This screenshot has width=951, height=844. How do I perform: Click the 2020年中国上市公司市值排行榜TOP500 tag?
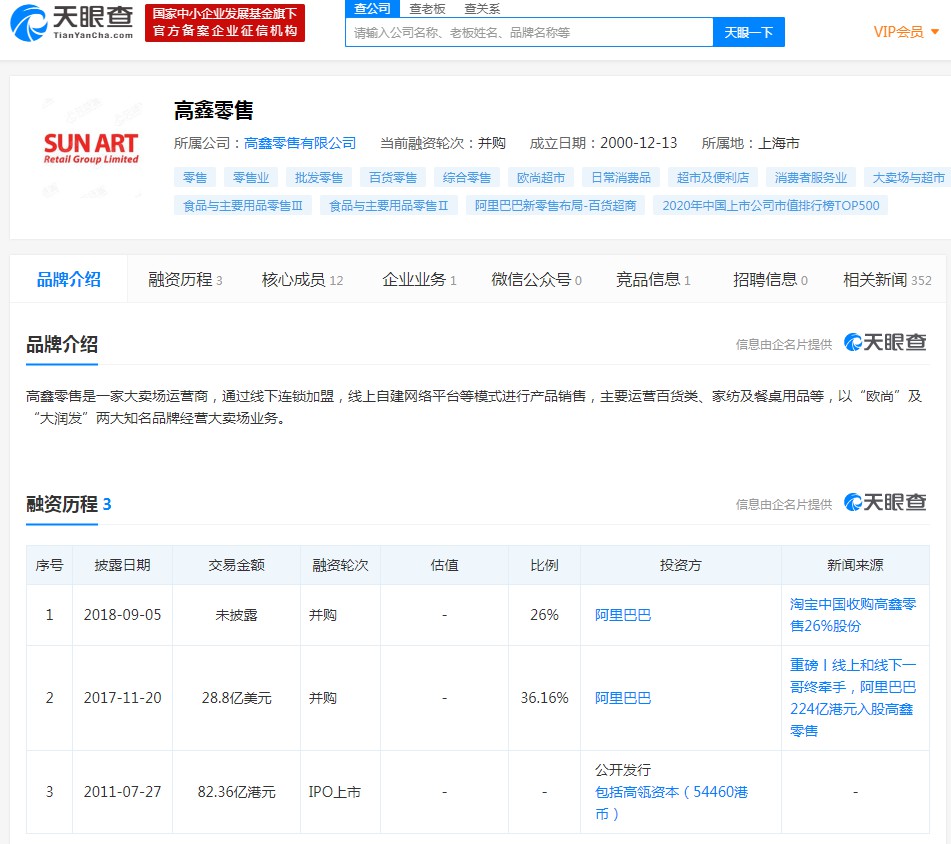[770, 206]
